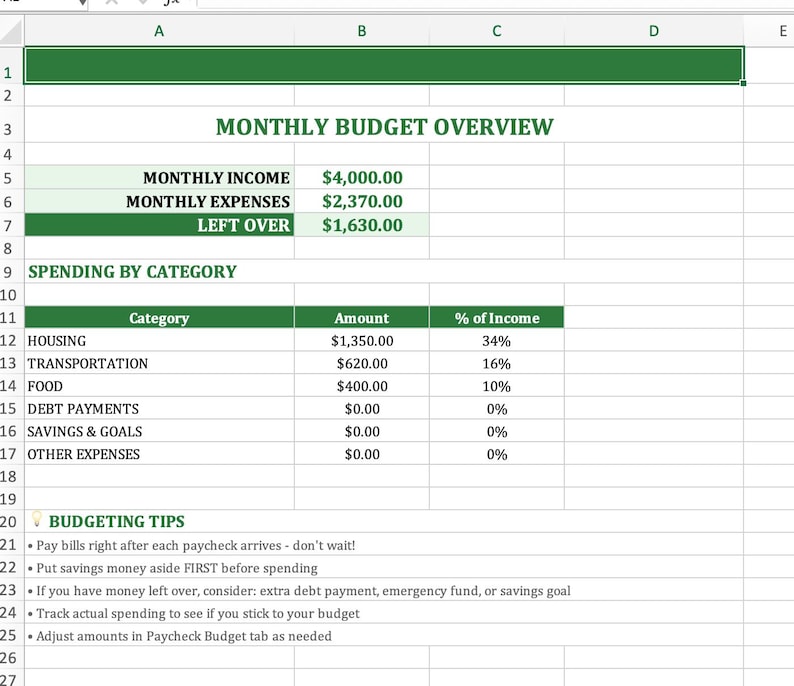Select column D header
Image resolution: width=794 pixels, height=686 pixels.
[654, 31]
